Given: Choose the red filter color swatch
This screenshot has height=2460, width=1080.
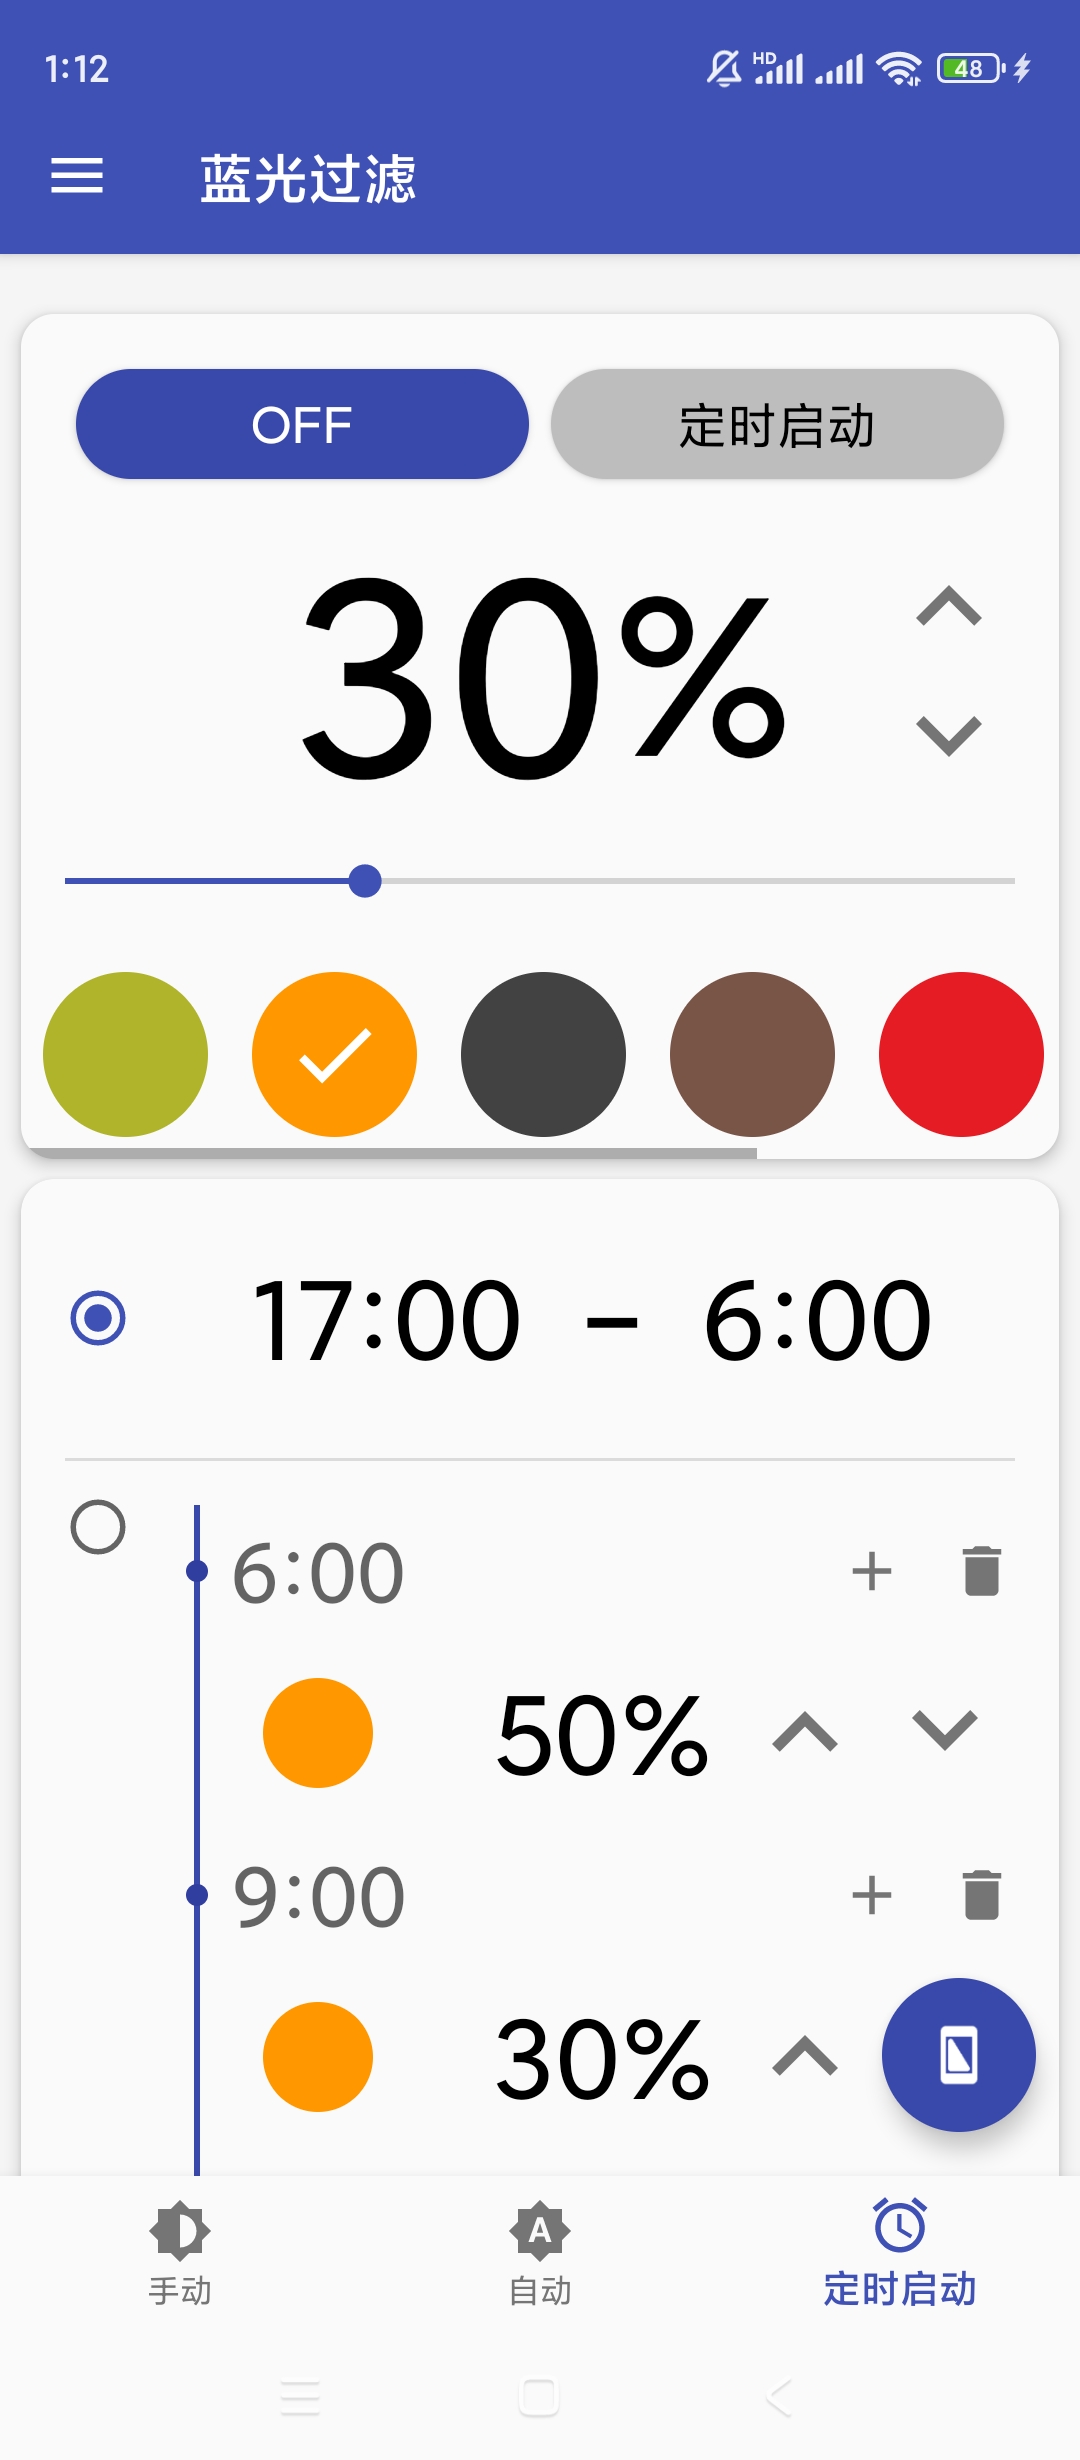Looking at the screenshot, I should pyautogui.click(x=960, y=1054).
